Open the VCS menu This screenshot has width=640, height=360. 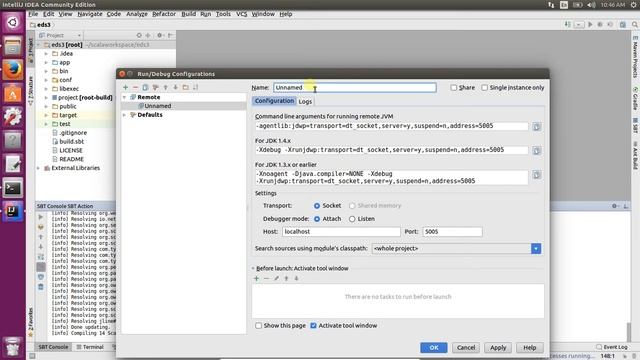point(242,14)
